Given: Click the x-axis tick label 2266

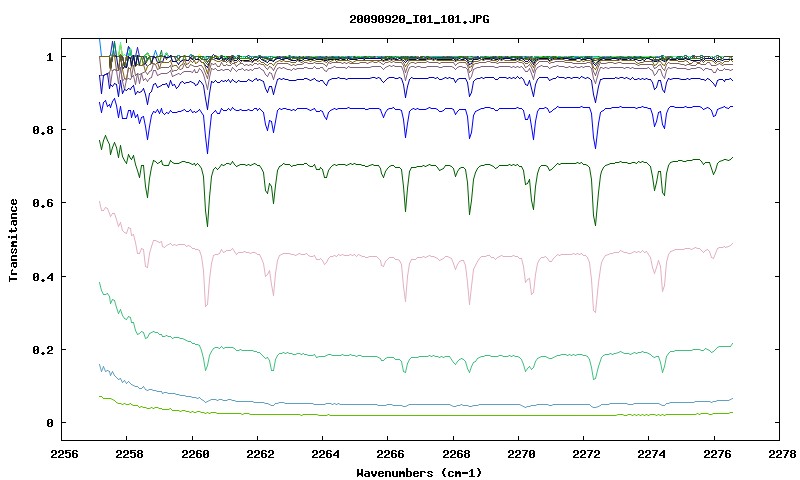Looking at the screenshot, I should [390, 454].
